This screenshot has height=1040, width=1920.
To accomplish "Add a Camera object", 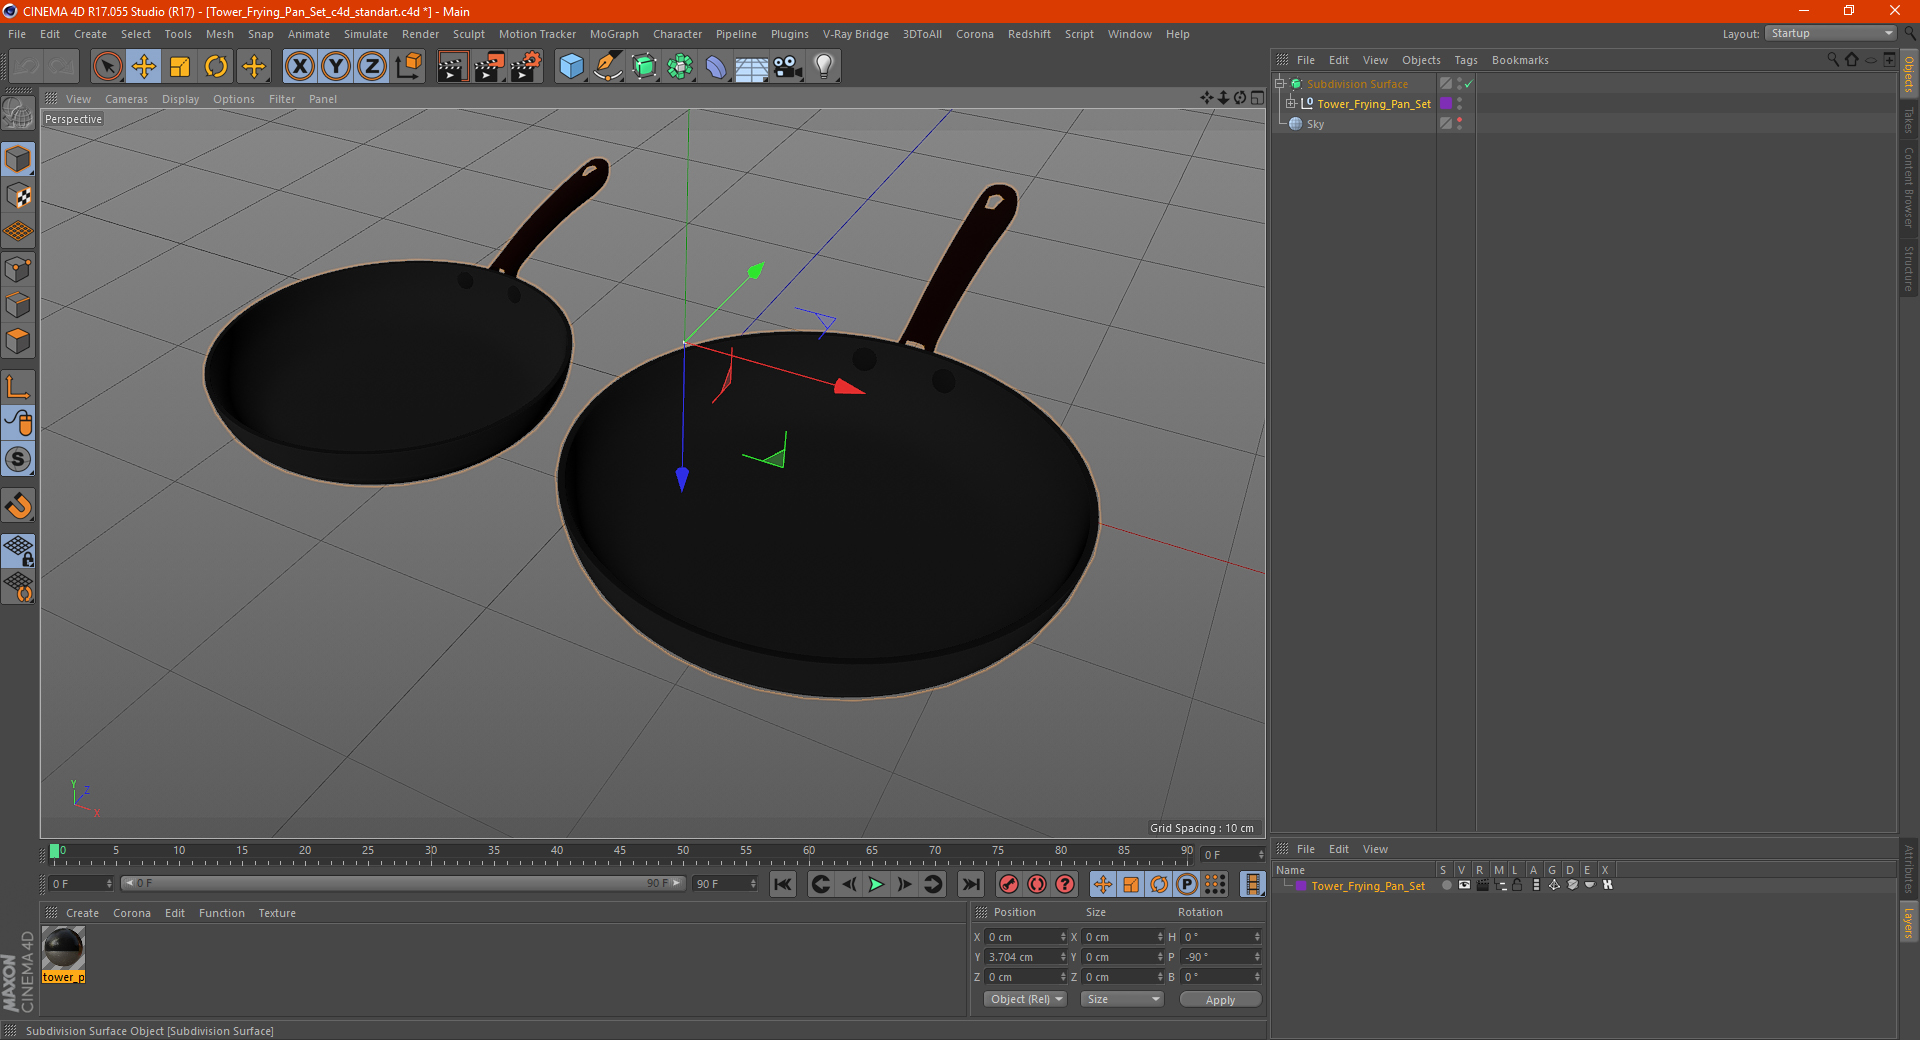I will (788, 67).
